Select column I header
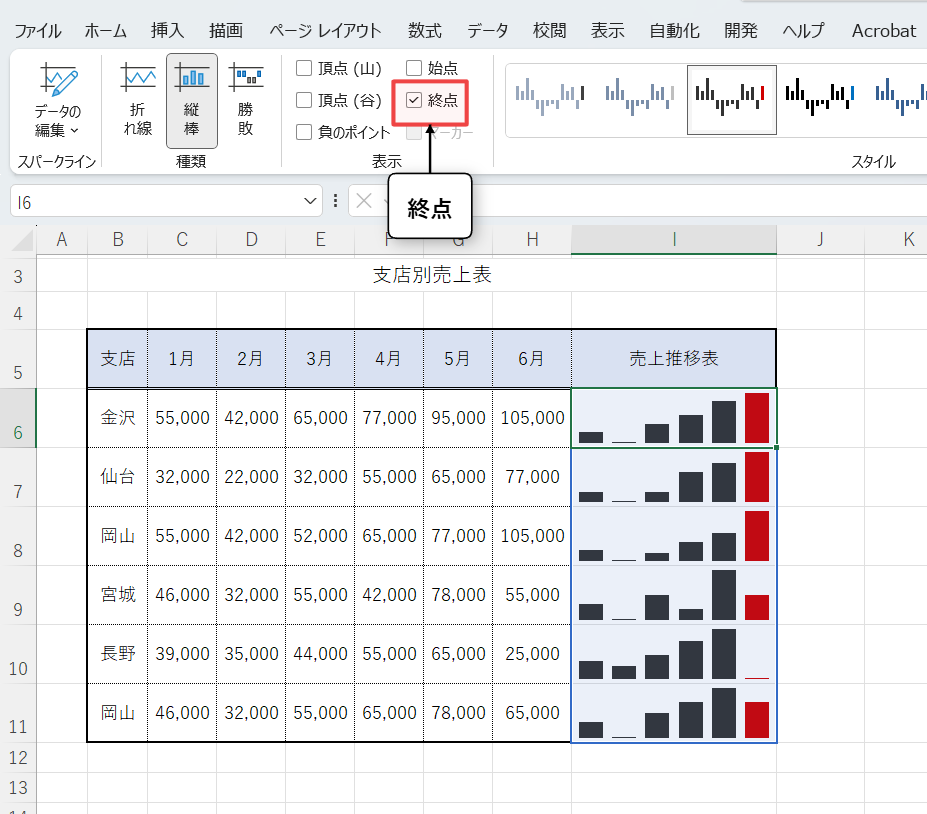The height and width of the screenshot is (814, 927). coord(673,239)
